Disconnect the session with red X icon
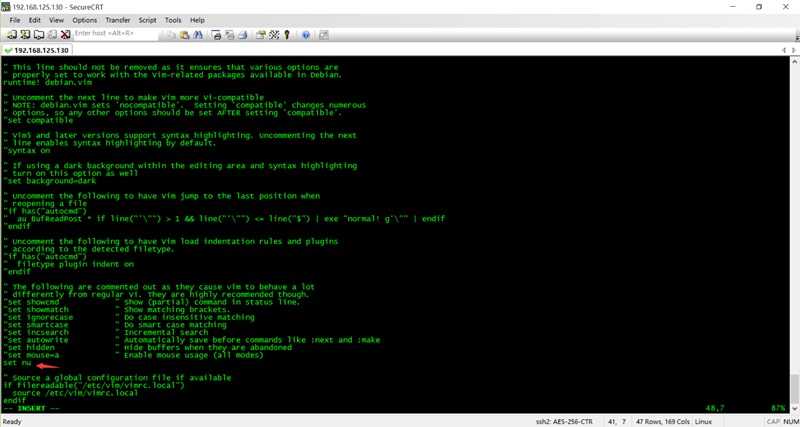Screen dimensions: 800x427 pos(65,35)
